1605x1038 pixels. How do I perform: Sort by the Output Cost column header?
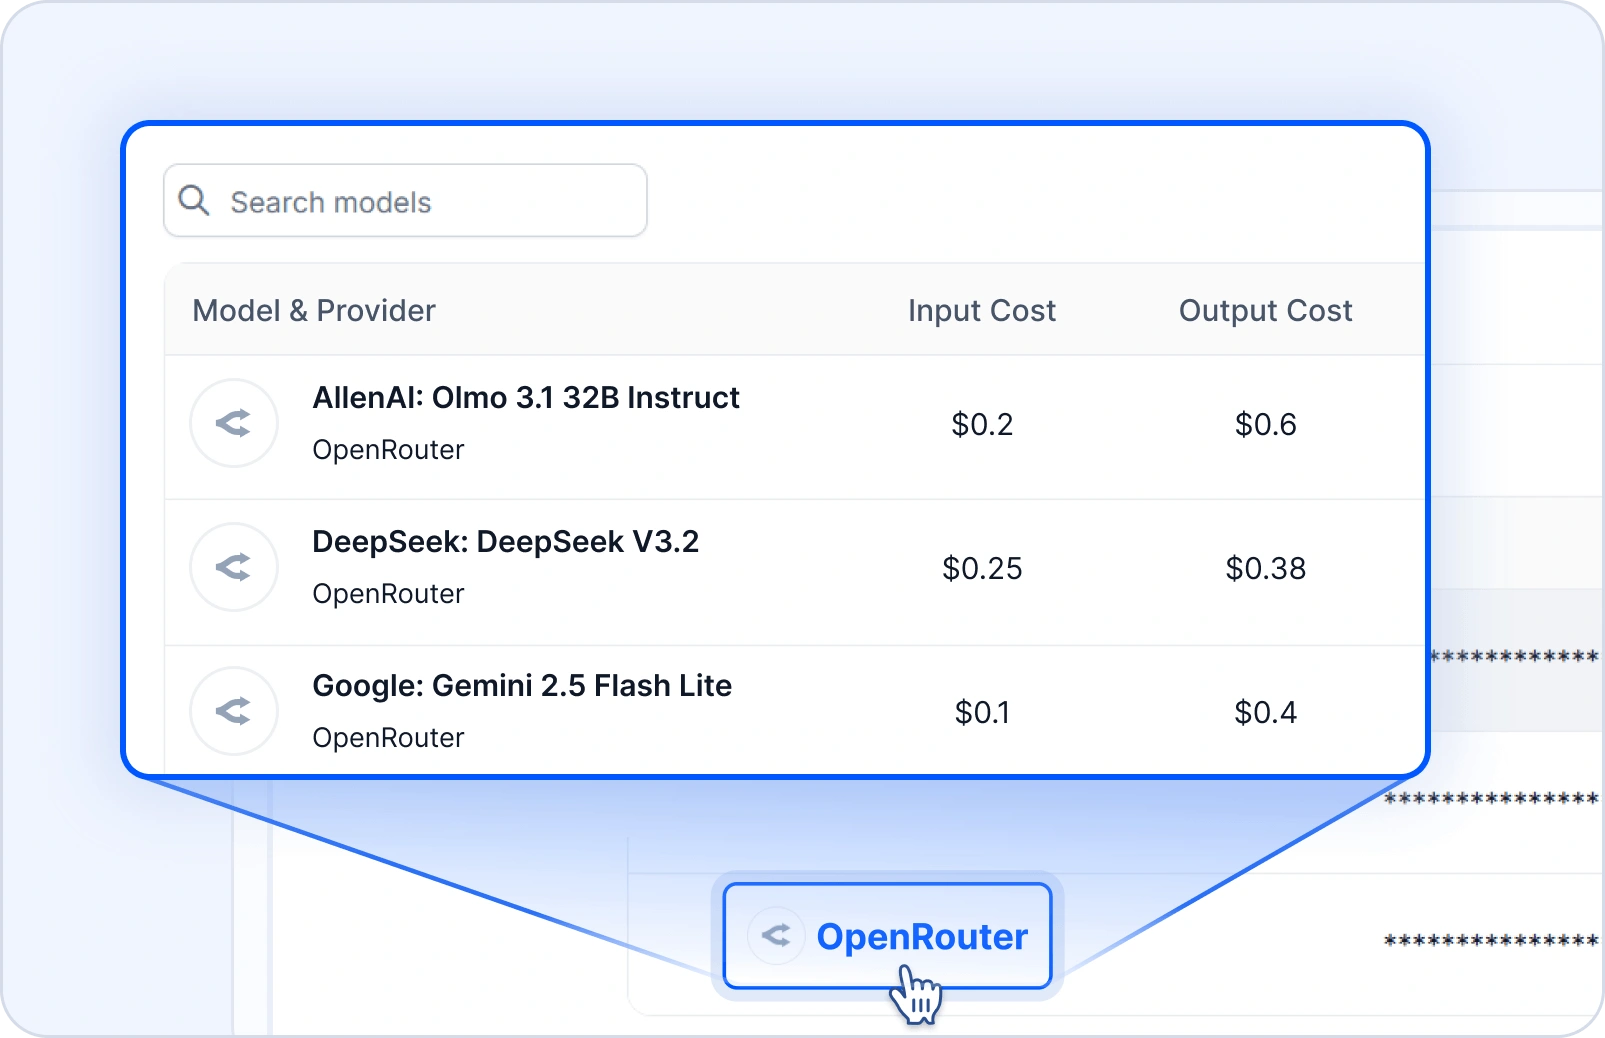1265,310
